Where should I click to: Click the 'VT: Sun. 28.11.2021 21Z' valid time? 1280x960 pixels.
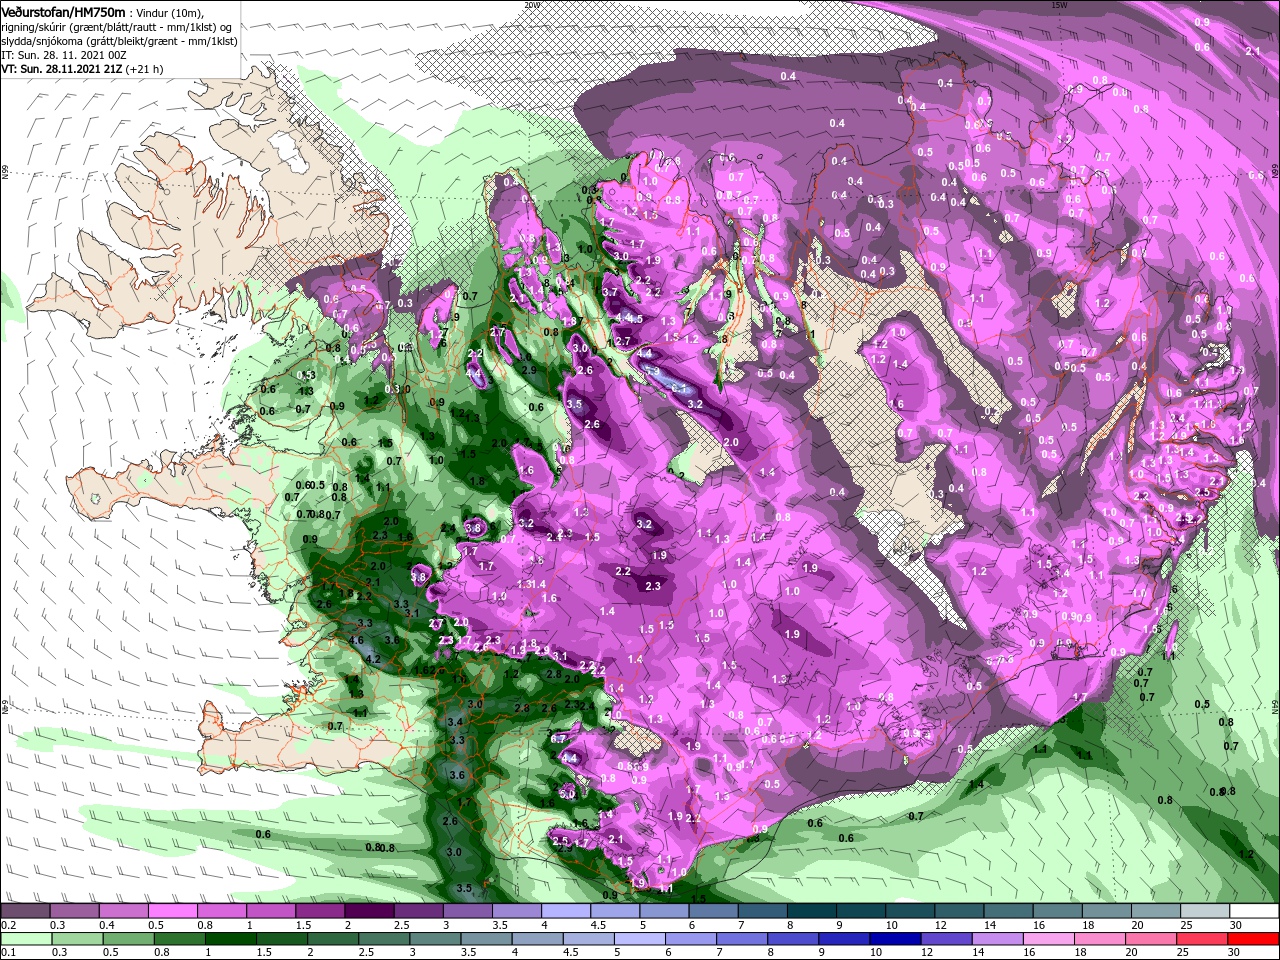coord(61,69)
